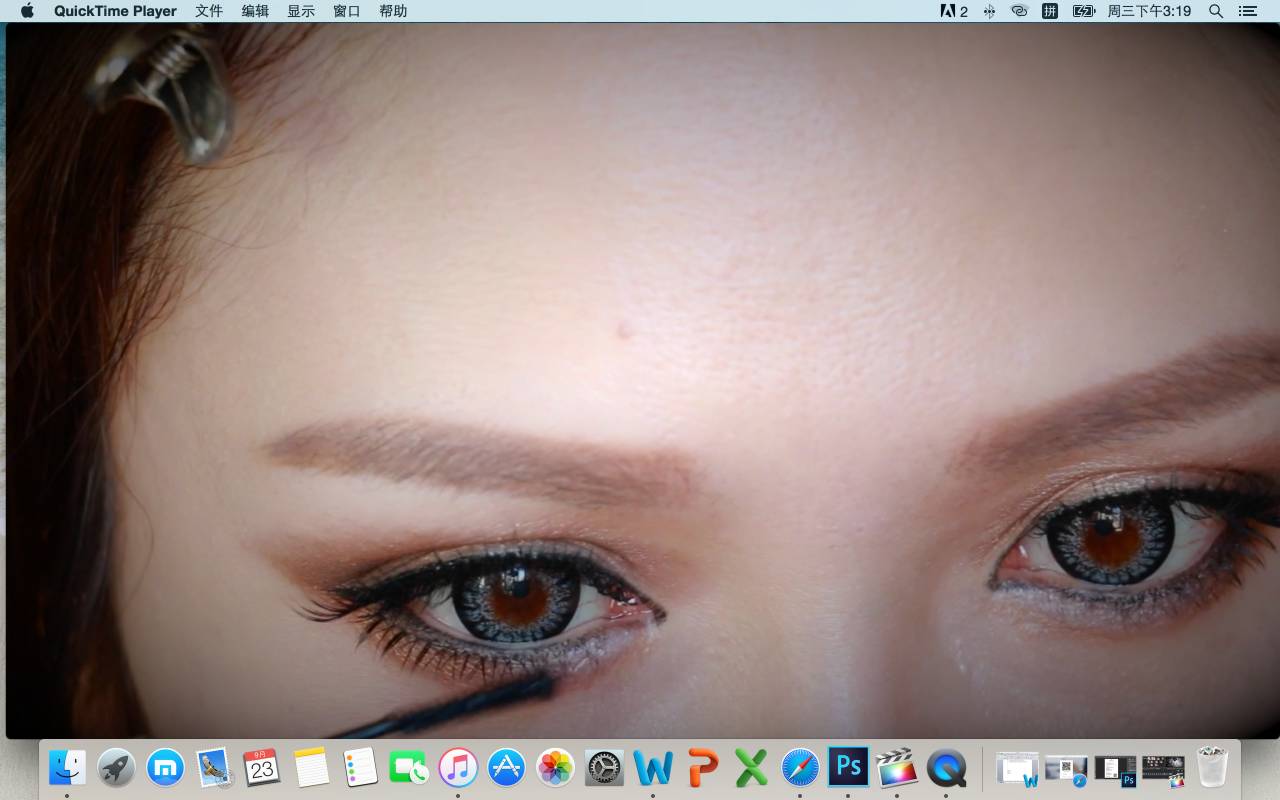Open Safari compass icon in Dock
The width and height of the screenshot is (1280, 800).
click(800, 768)
